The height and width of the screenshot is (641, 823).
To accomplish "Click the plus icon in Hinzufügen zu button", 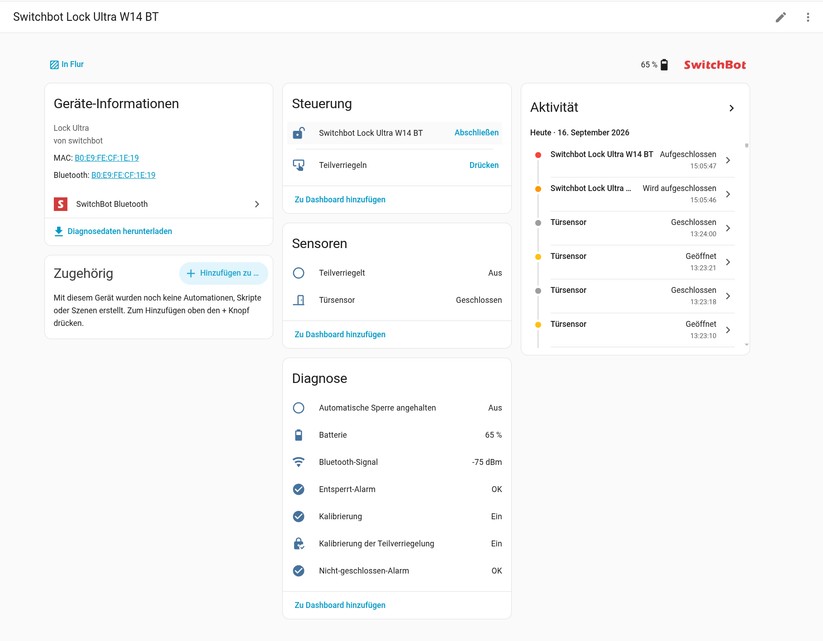I will 191,273.
